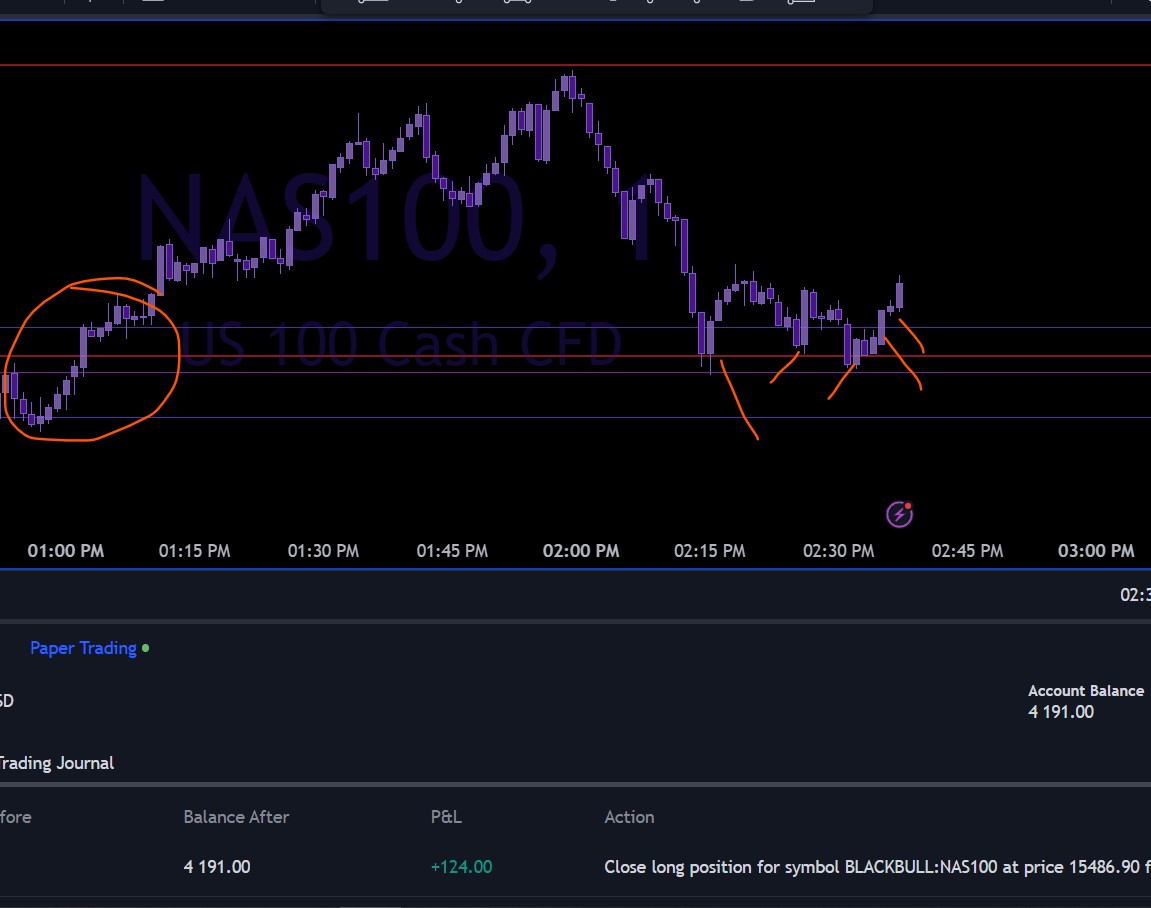The height and width of the screenshot is (908, 1151).
Task: Click the 02:30 PM time axis label
Action: [838, 551]
